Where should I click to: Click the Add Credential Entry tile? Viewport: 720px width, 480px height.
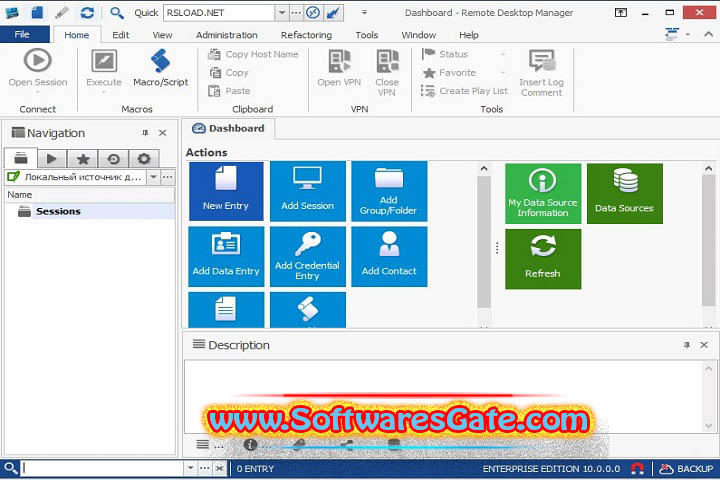(x=308, y=256)
